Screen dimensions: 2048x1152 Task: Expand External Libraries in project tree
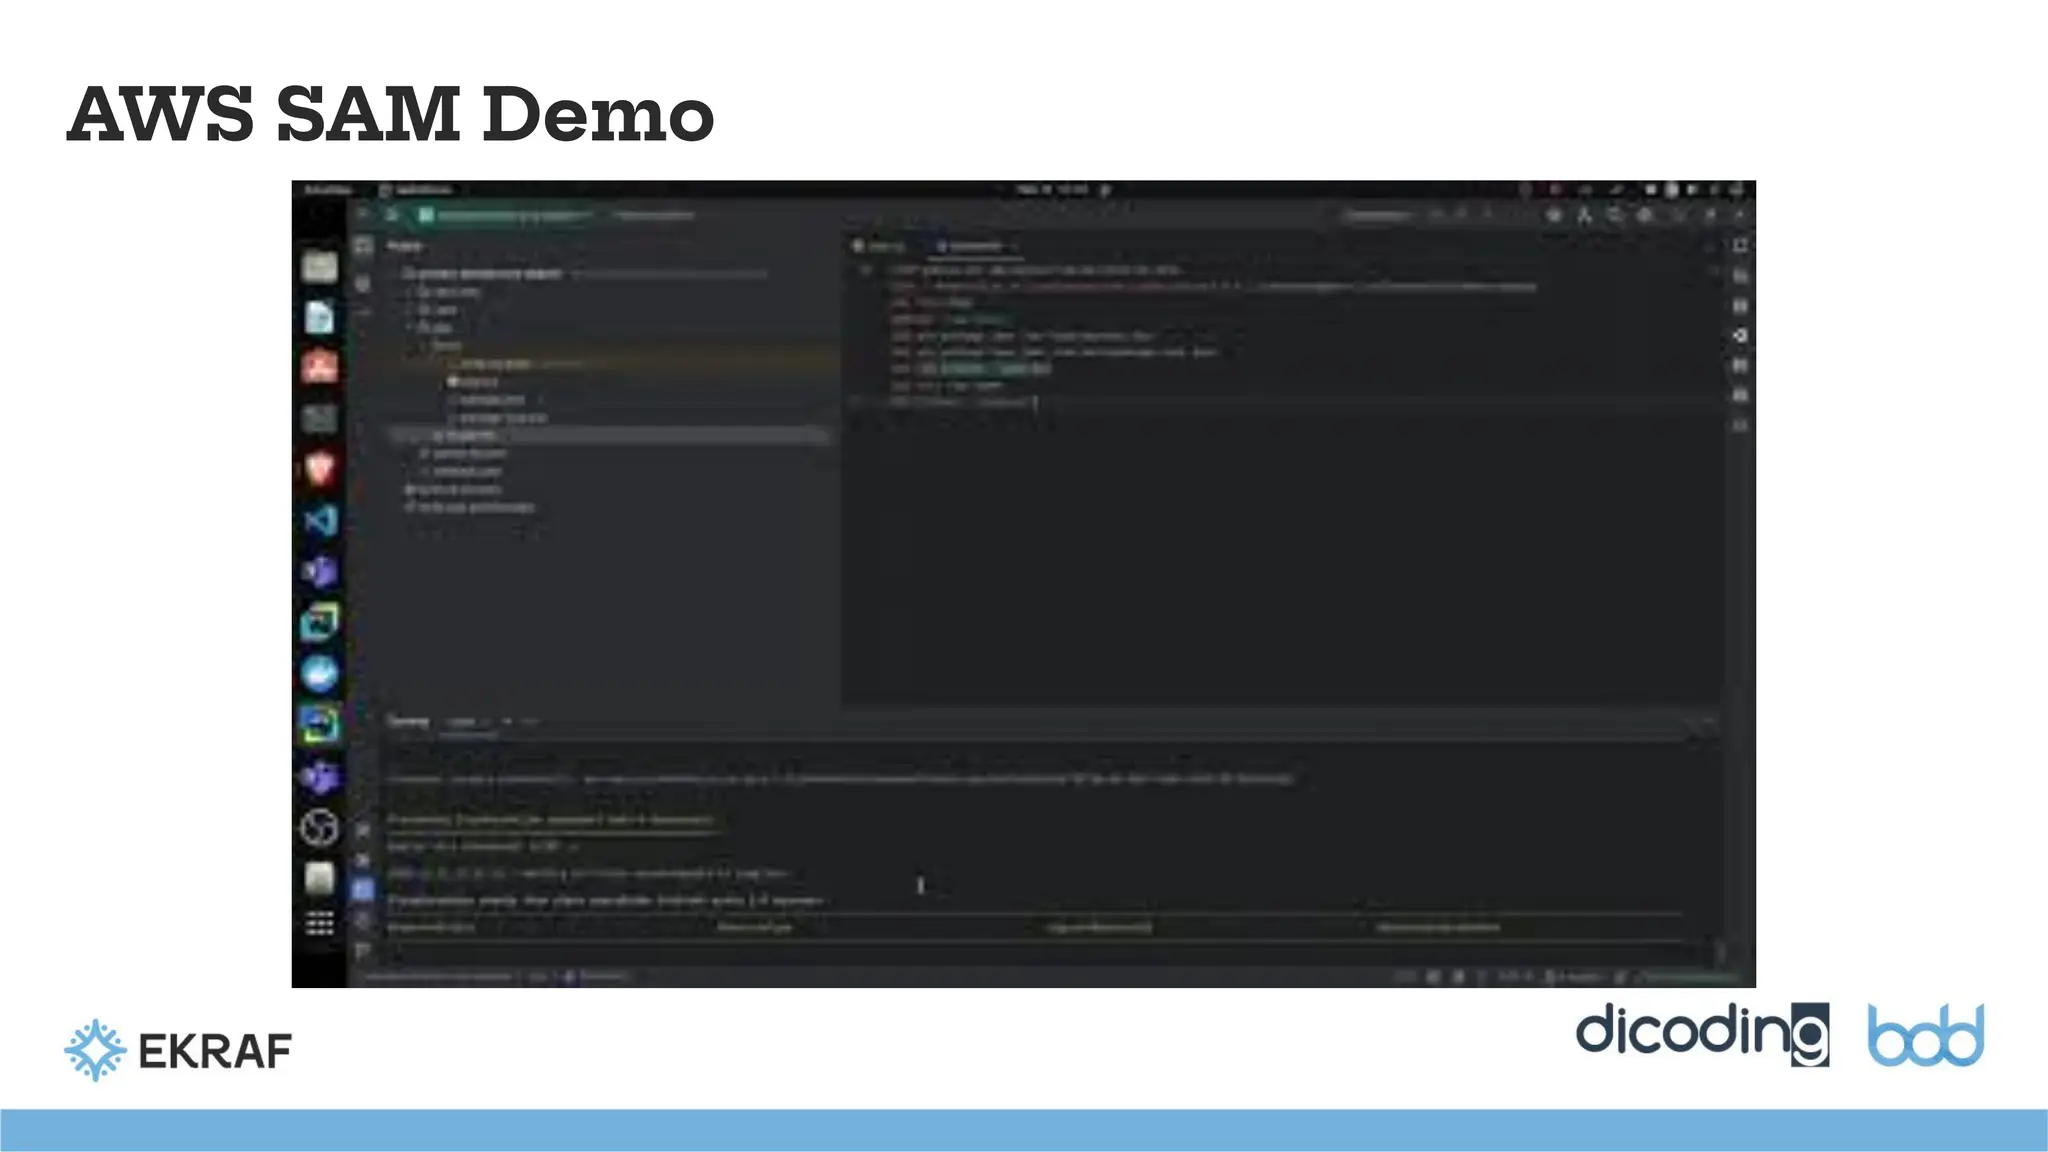453,489
